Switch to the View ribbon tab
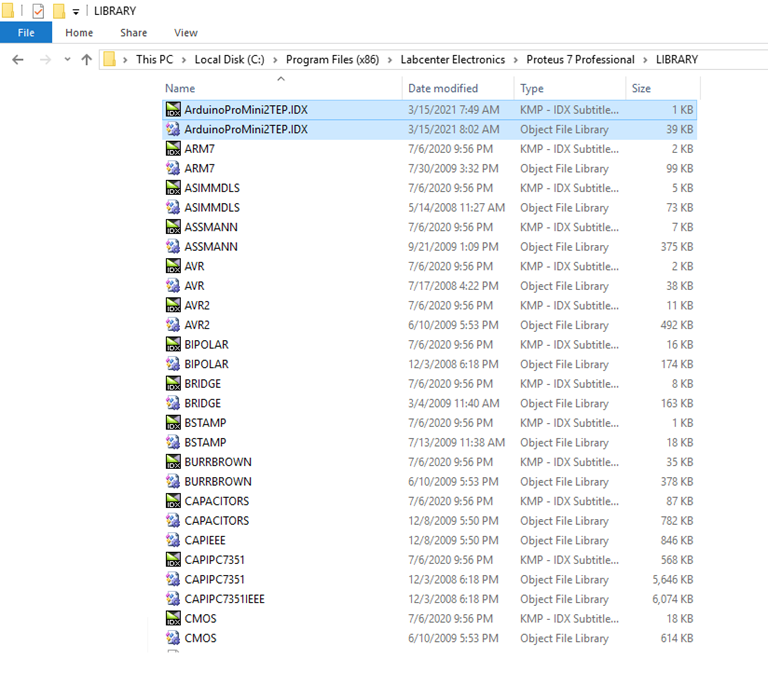Image resolution: width=768 pixels, height=686 pixels. tap(186, 33)
